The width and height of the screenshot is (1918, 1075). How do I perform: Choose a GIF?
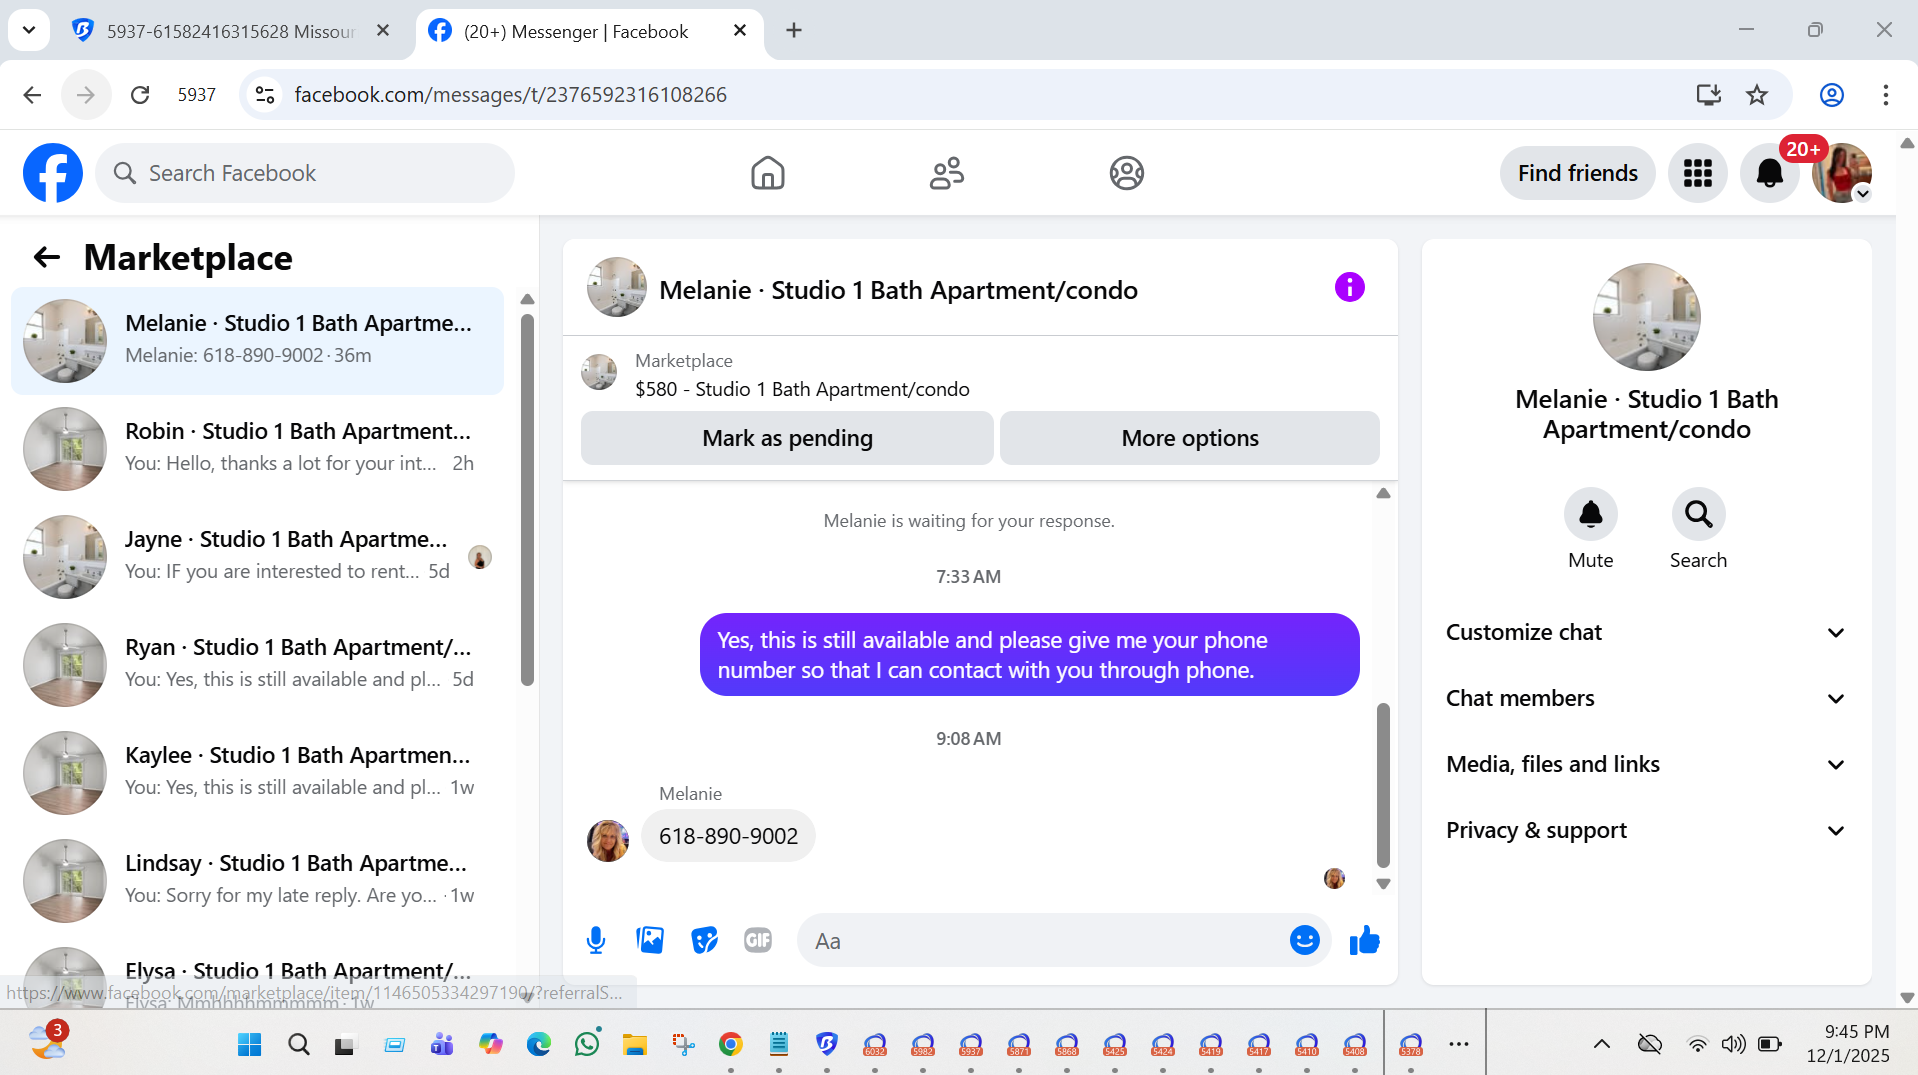click(x=758, y=940)
